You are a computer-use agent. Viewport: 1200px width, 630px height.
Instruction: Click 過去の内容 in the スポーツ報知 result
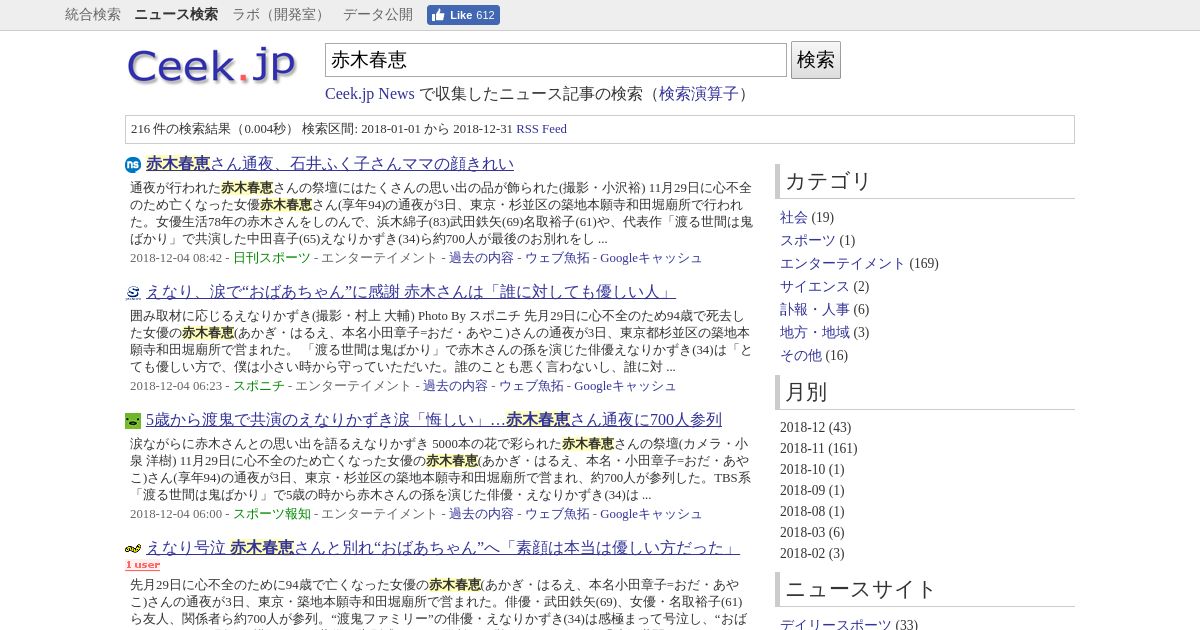pyautogui.click(x=481, y=514)
